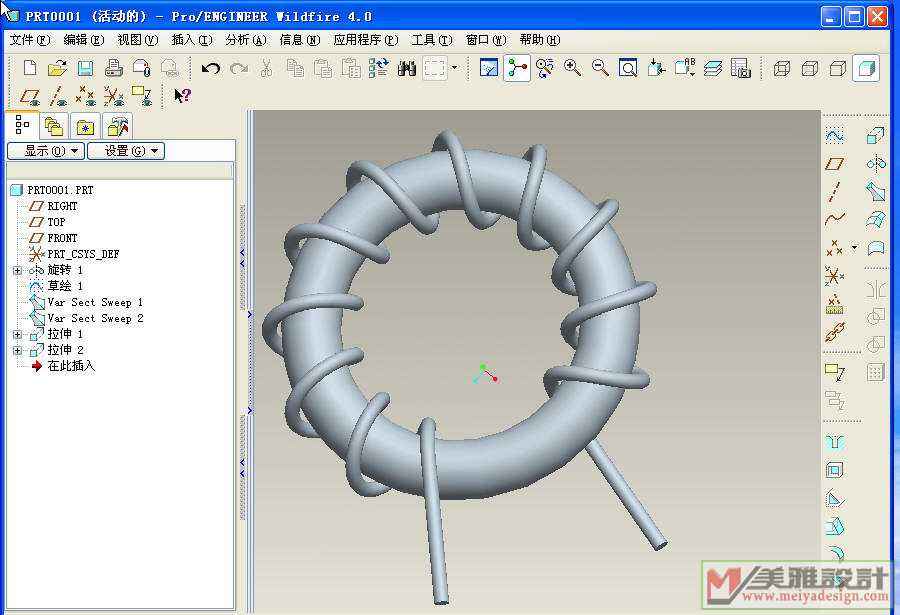
Task: Toggle datum axes display
Action: pyautogui.click(x=58, y=97)
